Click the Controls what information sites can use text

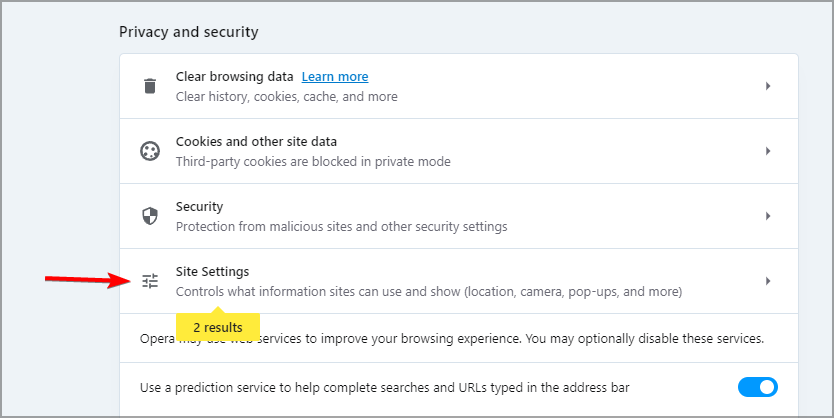point(429,291)
